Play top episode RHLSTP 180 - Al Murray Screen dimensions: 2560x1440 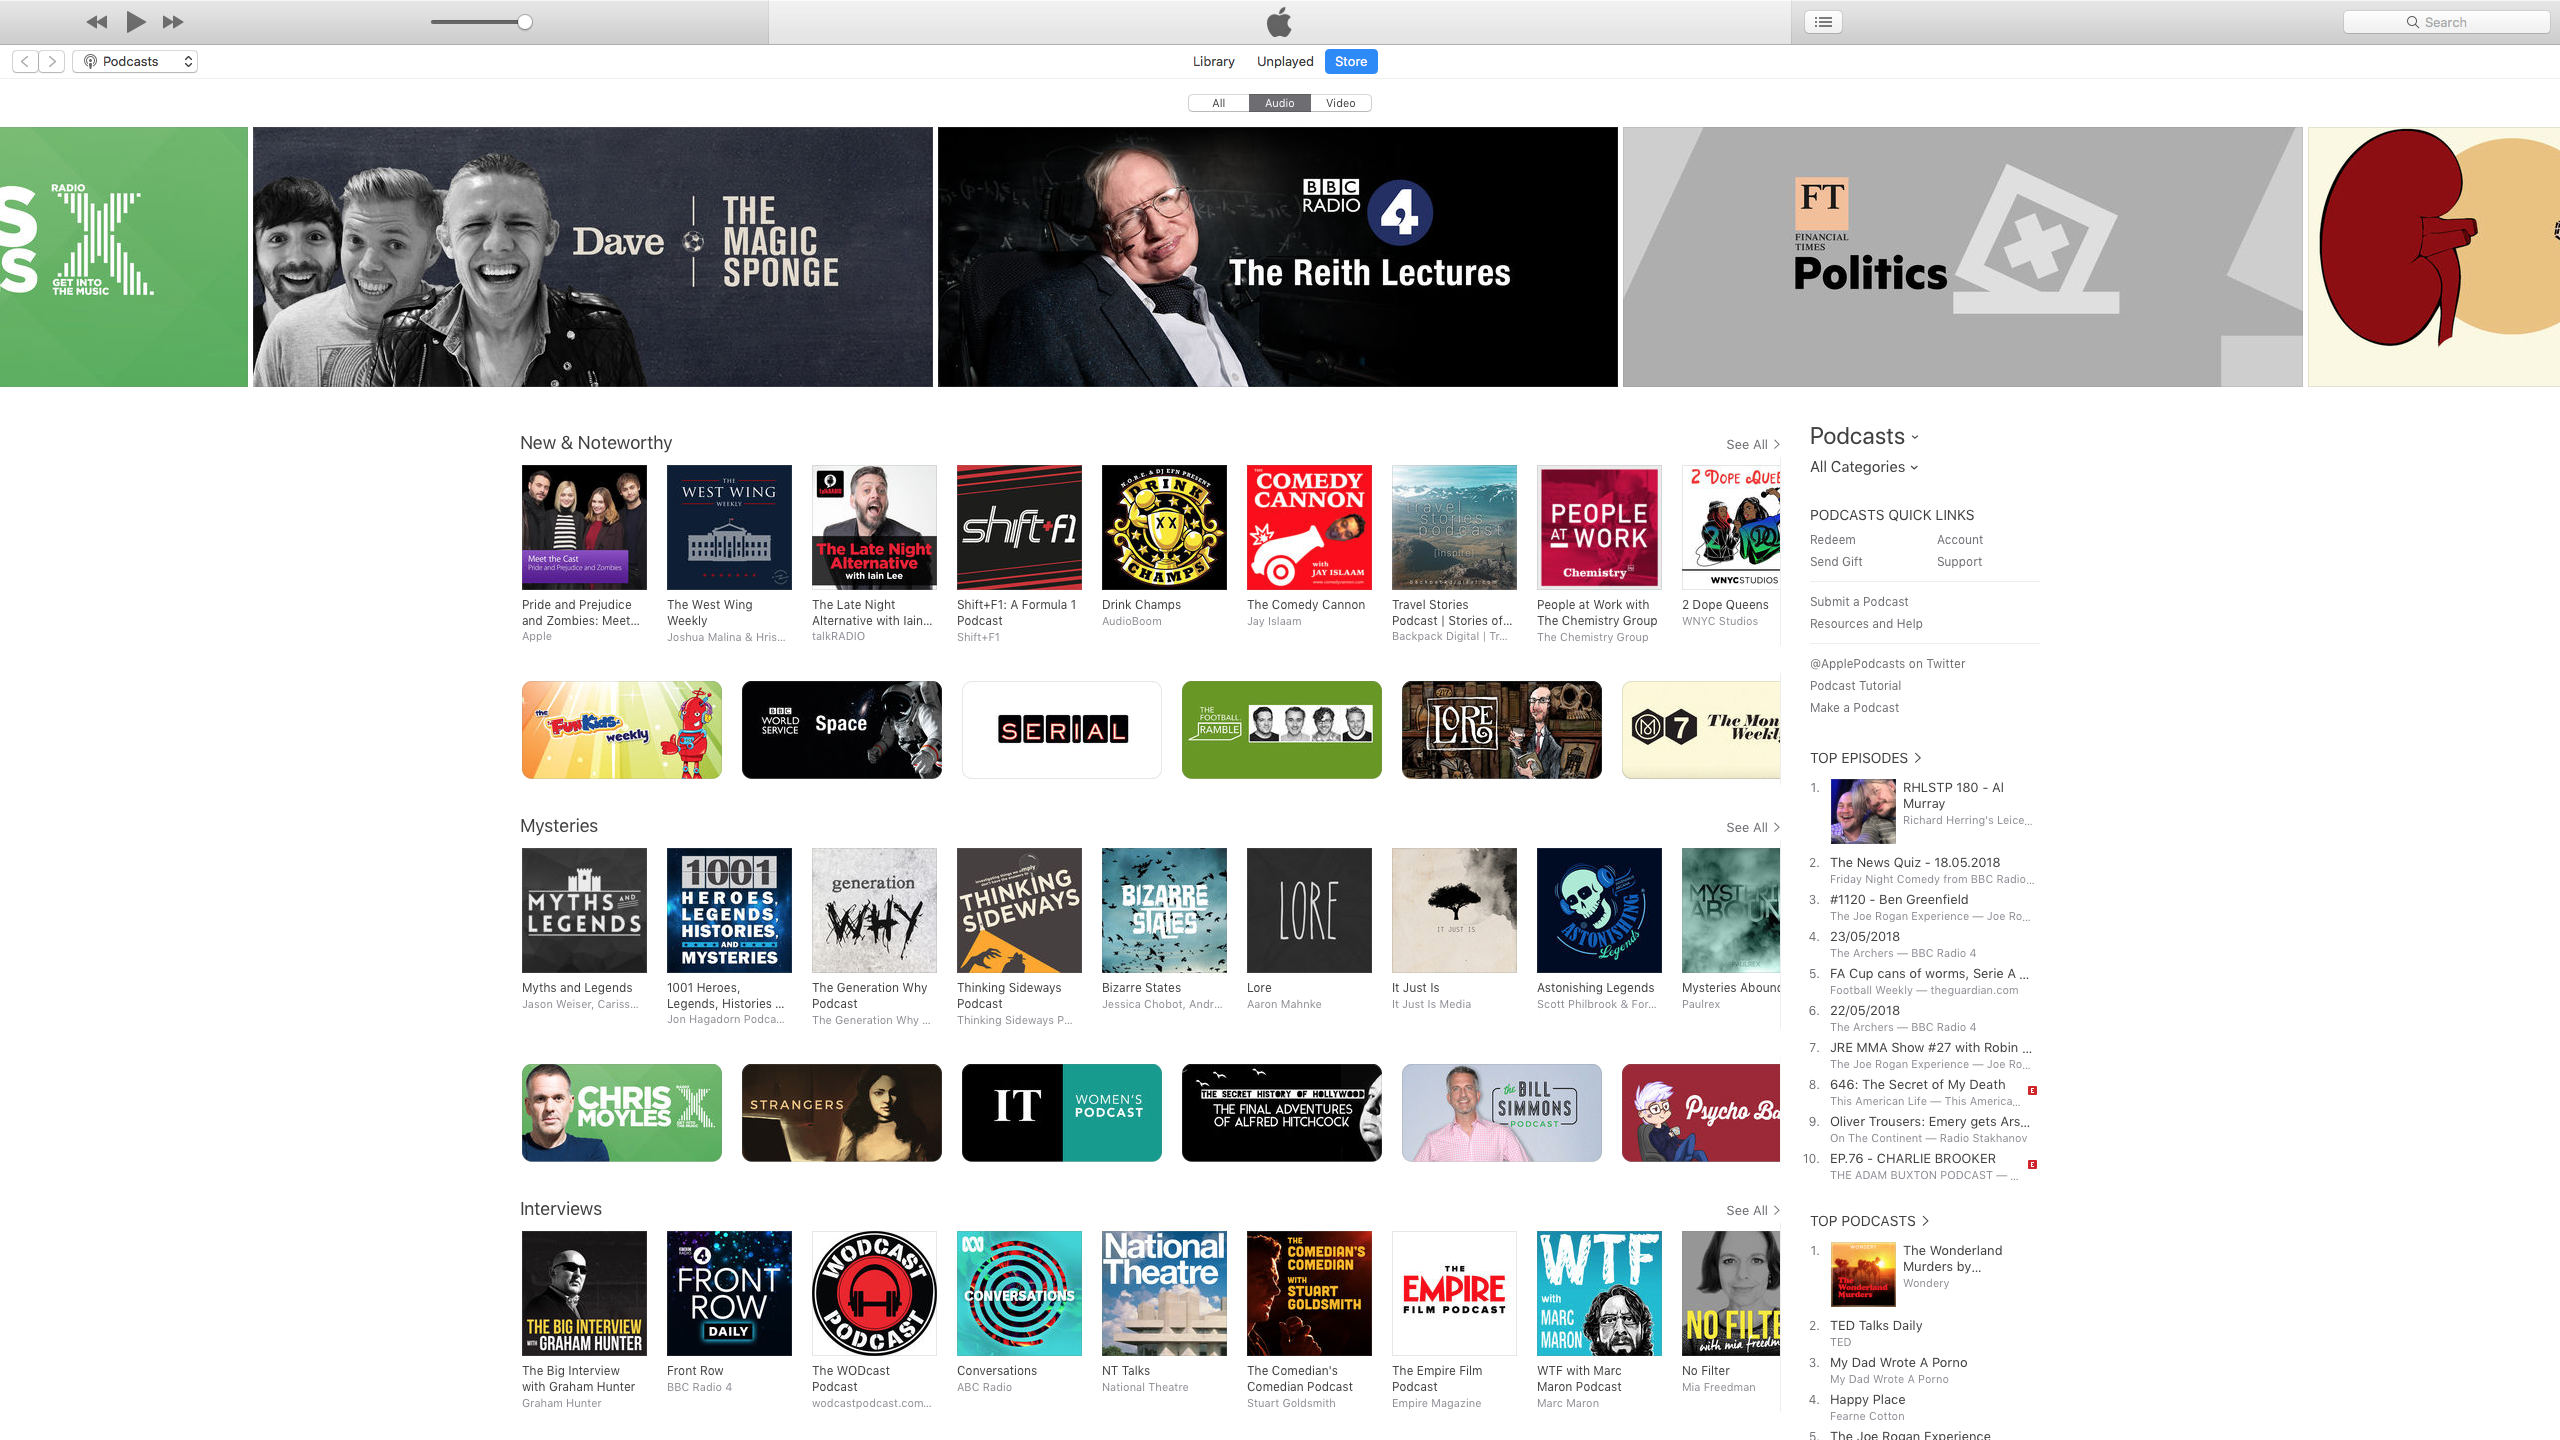click(x=1863, y=811)
